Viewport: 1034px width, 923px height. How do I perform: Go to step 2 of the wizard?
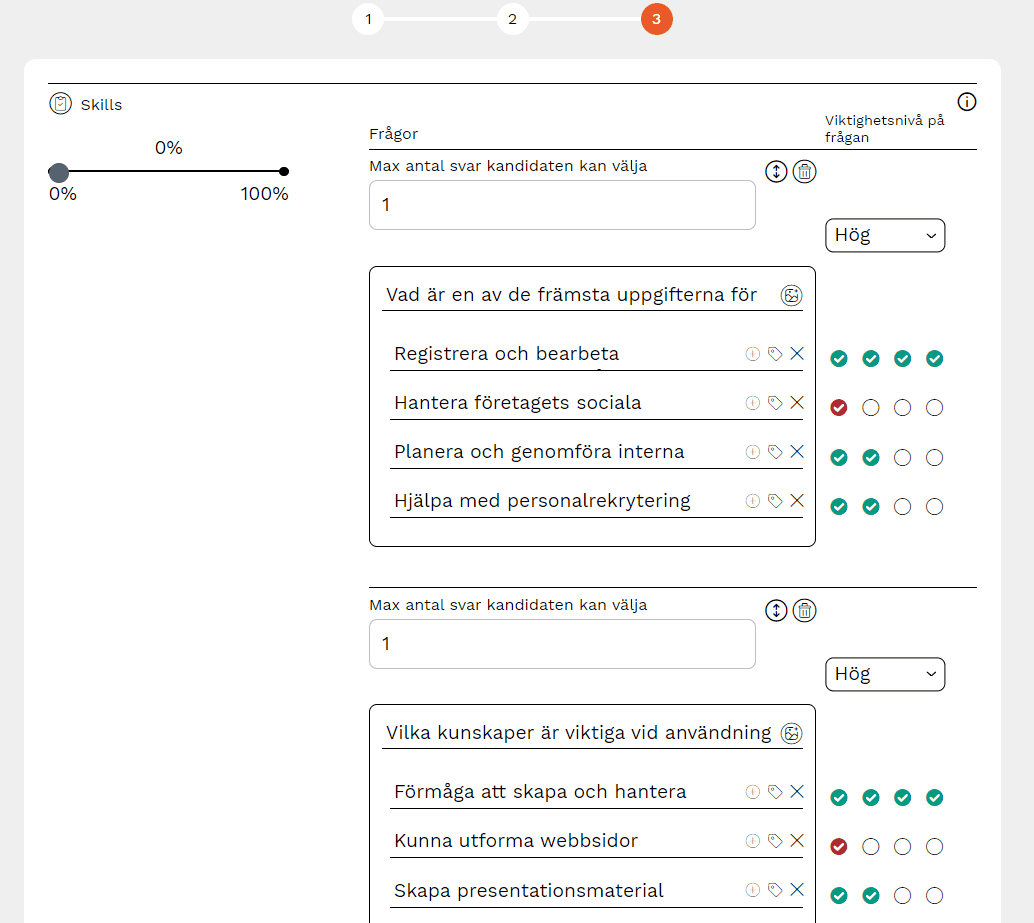click(x=512, y=19)
